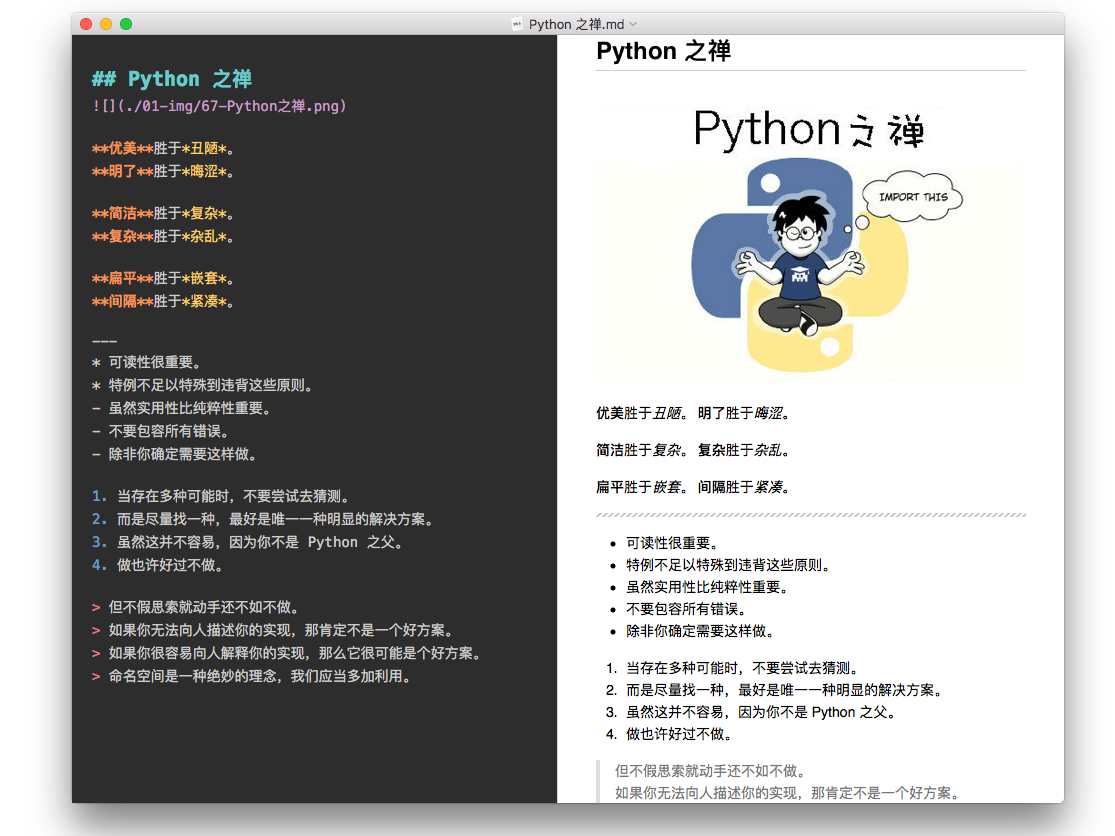Click preview text '间隔胜于紧凑。'
1115x836 pixels.
coord(744,487)
